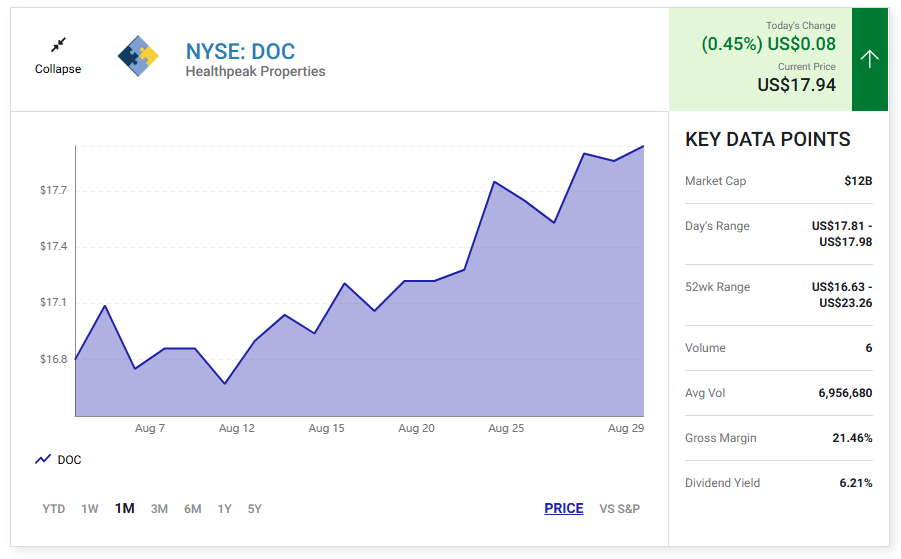Click the Collapse arrows icon
This screenshot has height=559, width=901.
coord(58,45)
